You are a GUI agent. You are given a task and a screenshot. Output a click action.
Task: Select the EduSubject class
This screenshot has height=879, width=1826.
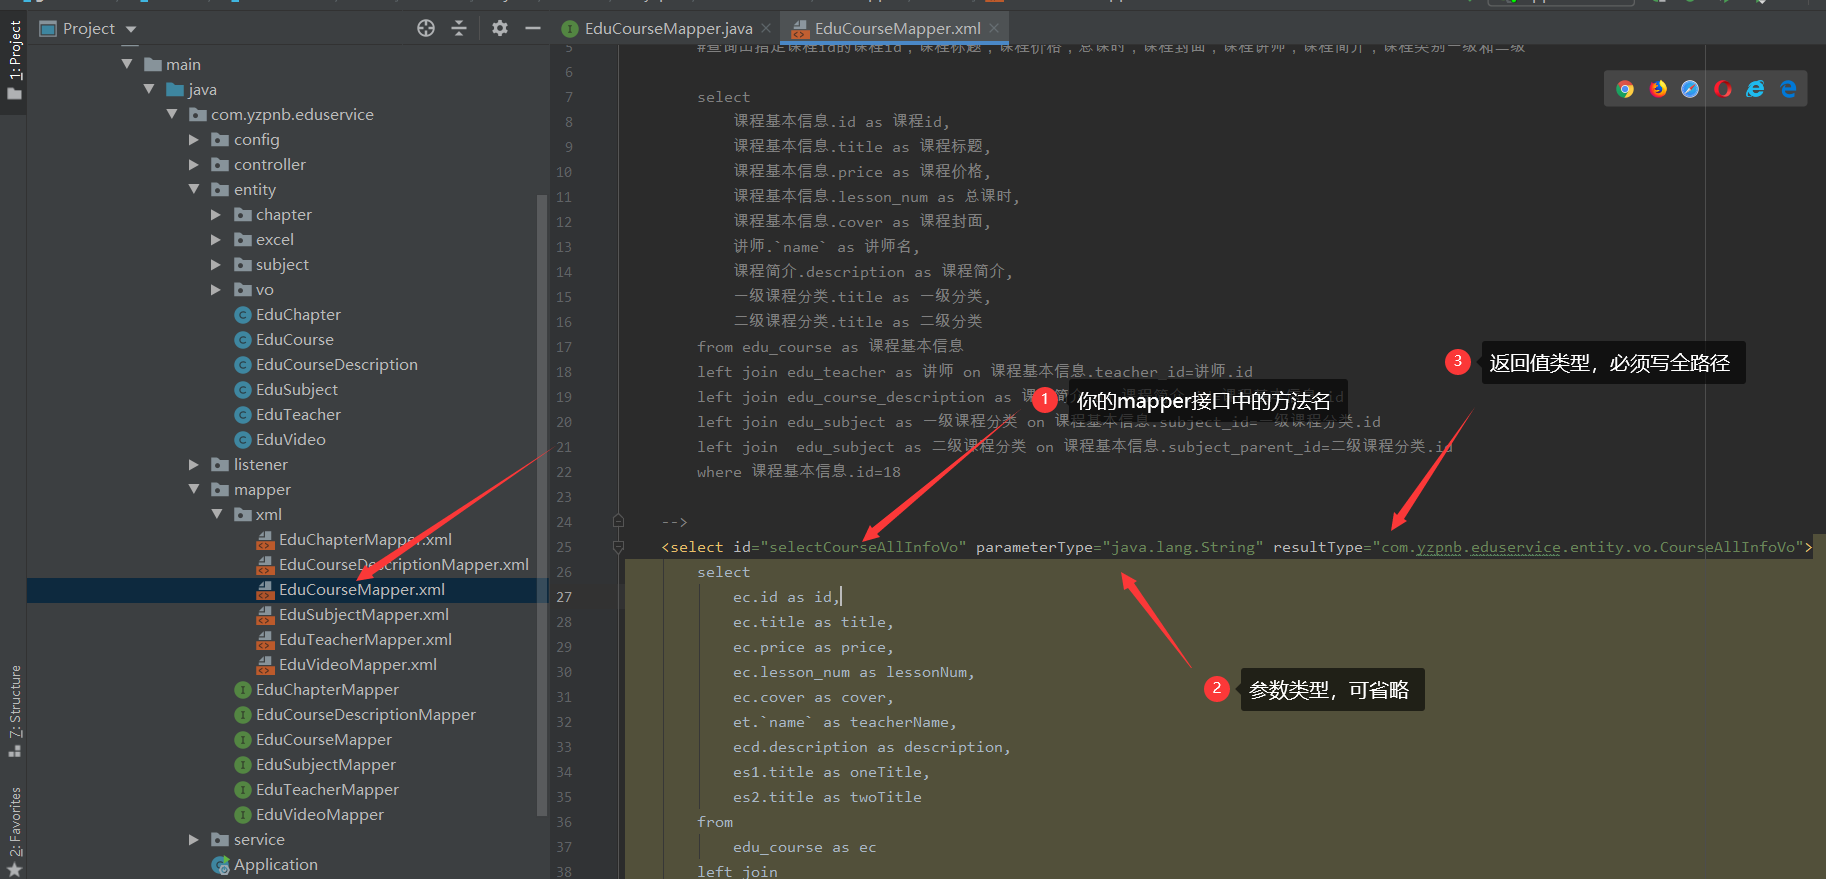coord(297,389)
